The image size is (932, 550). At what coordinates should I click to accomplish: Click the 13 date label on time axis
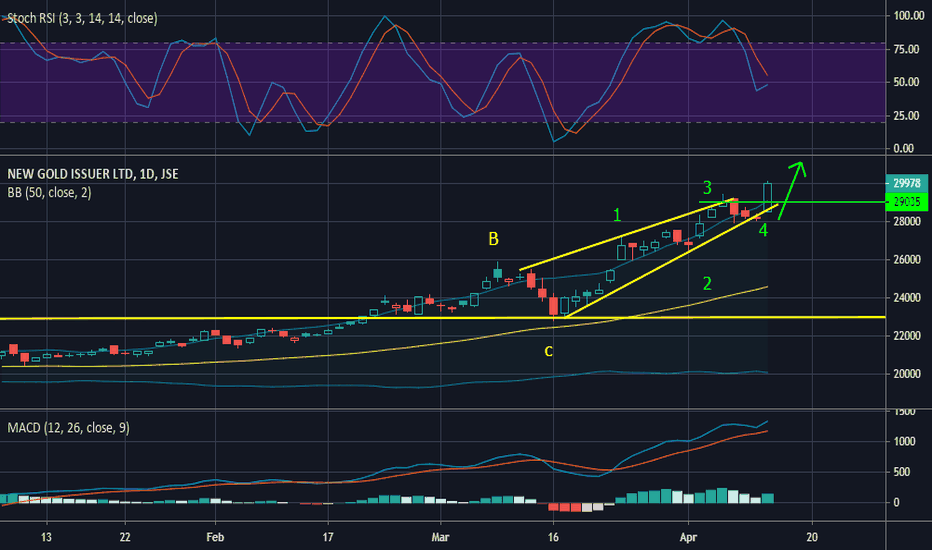click(46, 537)
